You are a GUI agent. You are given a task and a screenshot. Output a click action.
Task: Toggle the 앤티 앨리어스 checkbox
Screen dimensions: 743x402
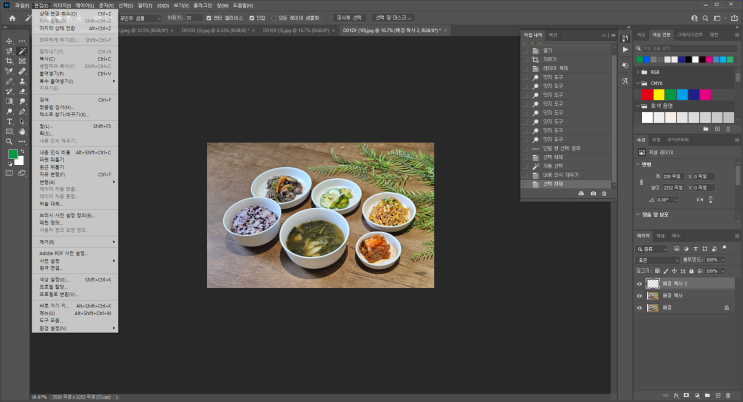click(207, 18)
